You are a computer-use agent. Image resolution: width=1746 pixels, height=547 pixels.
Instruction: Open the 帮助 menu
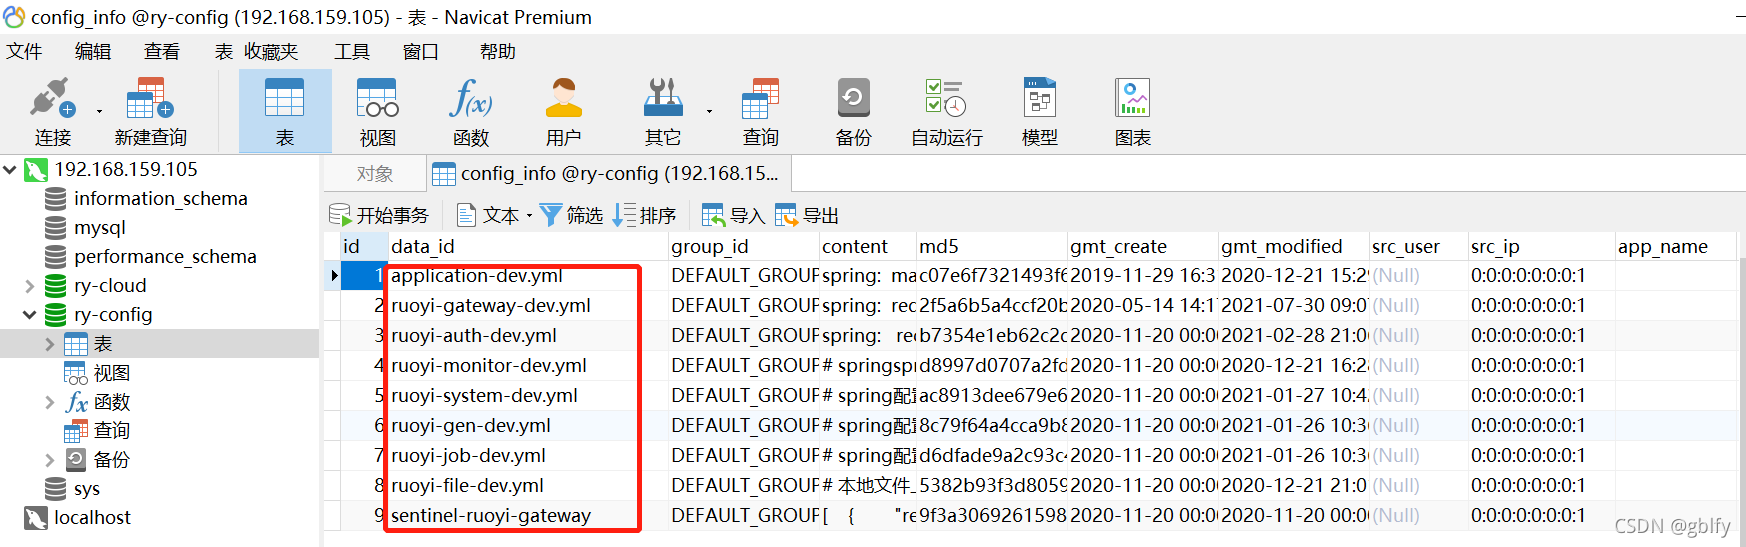[x=498, y=52]
